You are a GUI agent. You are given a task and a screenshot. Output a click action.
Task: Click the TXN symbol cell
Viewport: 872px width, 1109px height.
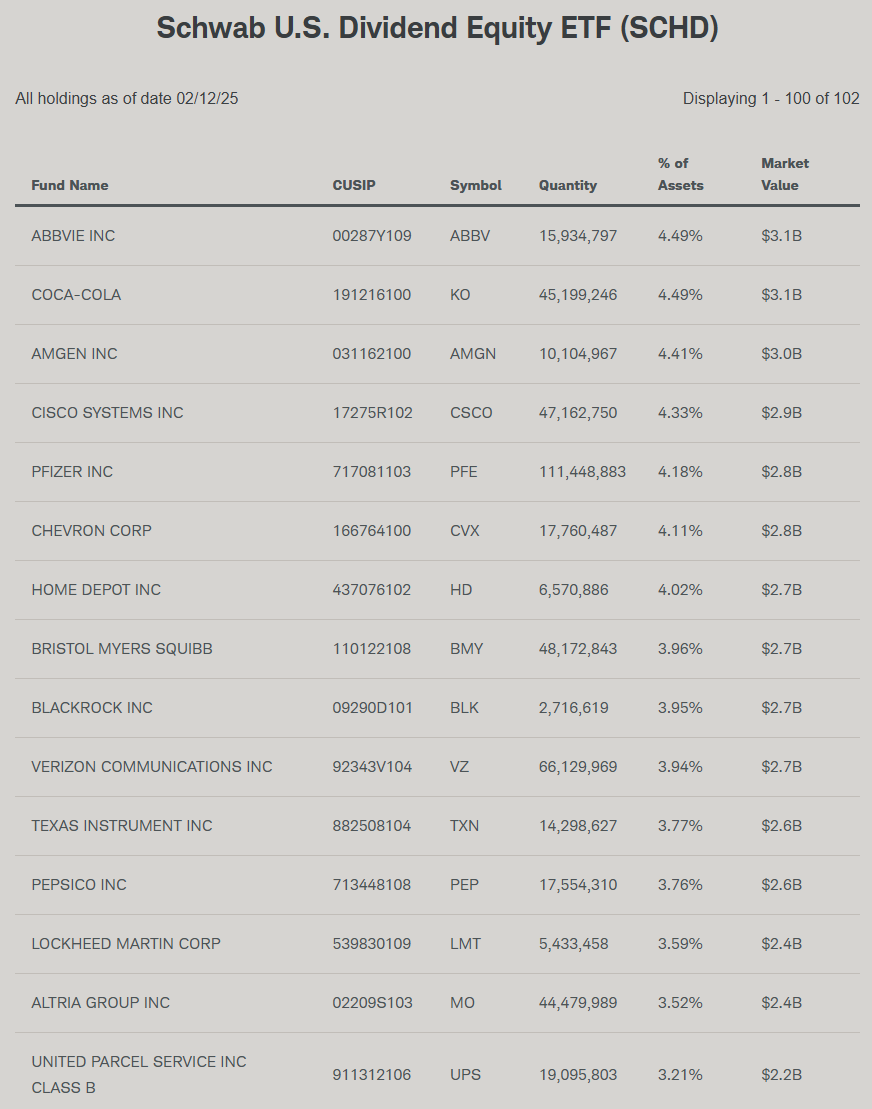click(464, 825)
